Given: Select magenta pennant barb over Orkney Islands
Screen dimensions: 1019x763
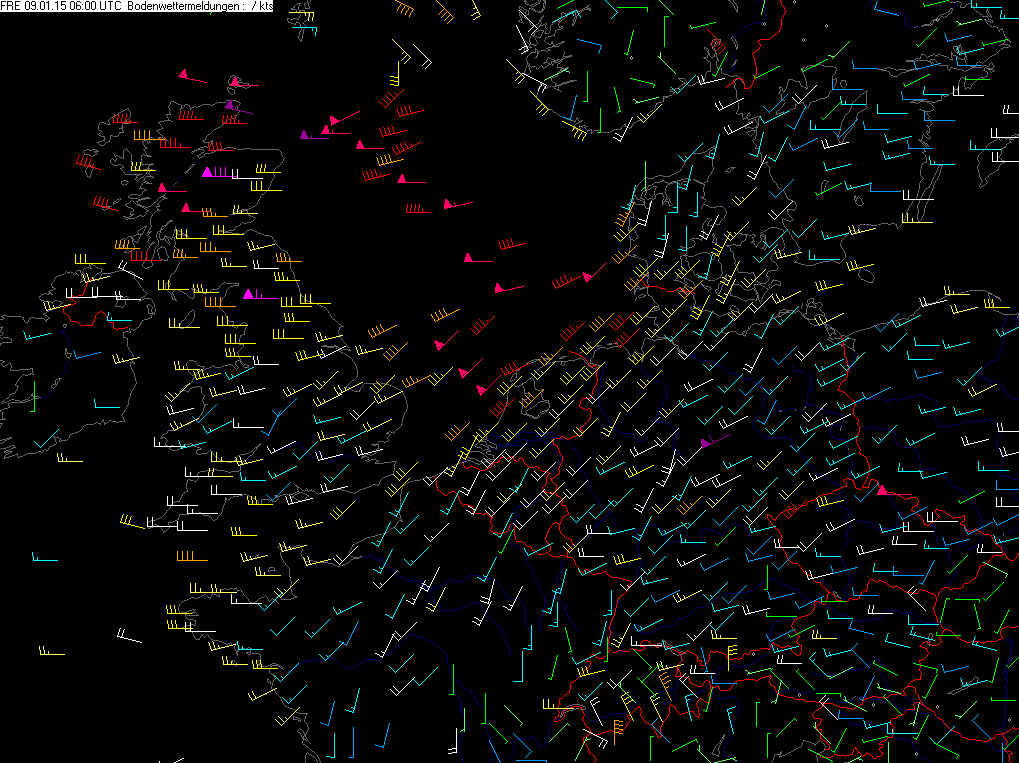Looking at the screenshot, I should pyautogui.click(x=244, y=83).
